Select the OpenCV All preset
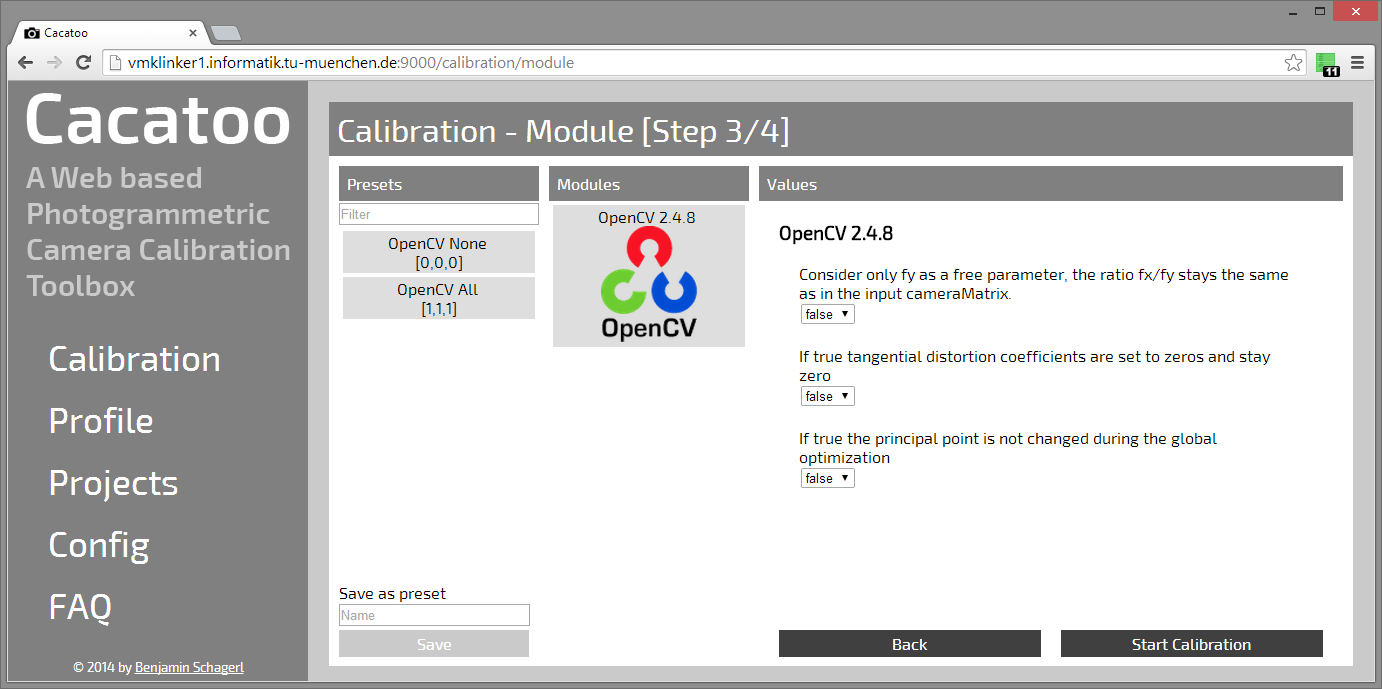 439,298
